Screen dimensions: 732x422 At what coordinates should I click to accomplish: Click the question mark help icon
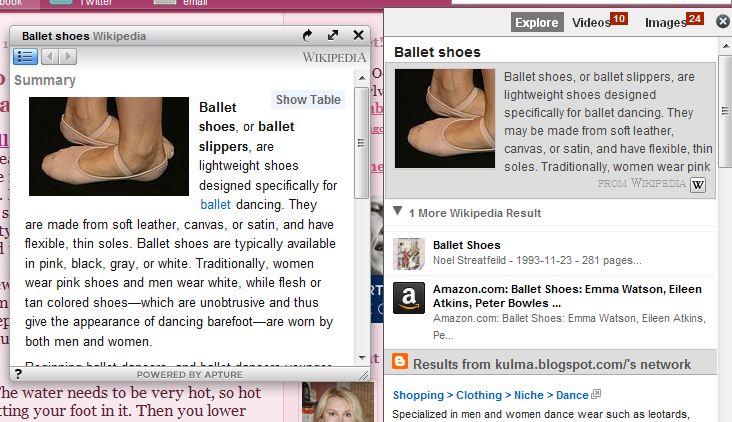coord(18,373)
